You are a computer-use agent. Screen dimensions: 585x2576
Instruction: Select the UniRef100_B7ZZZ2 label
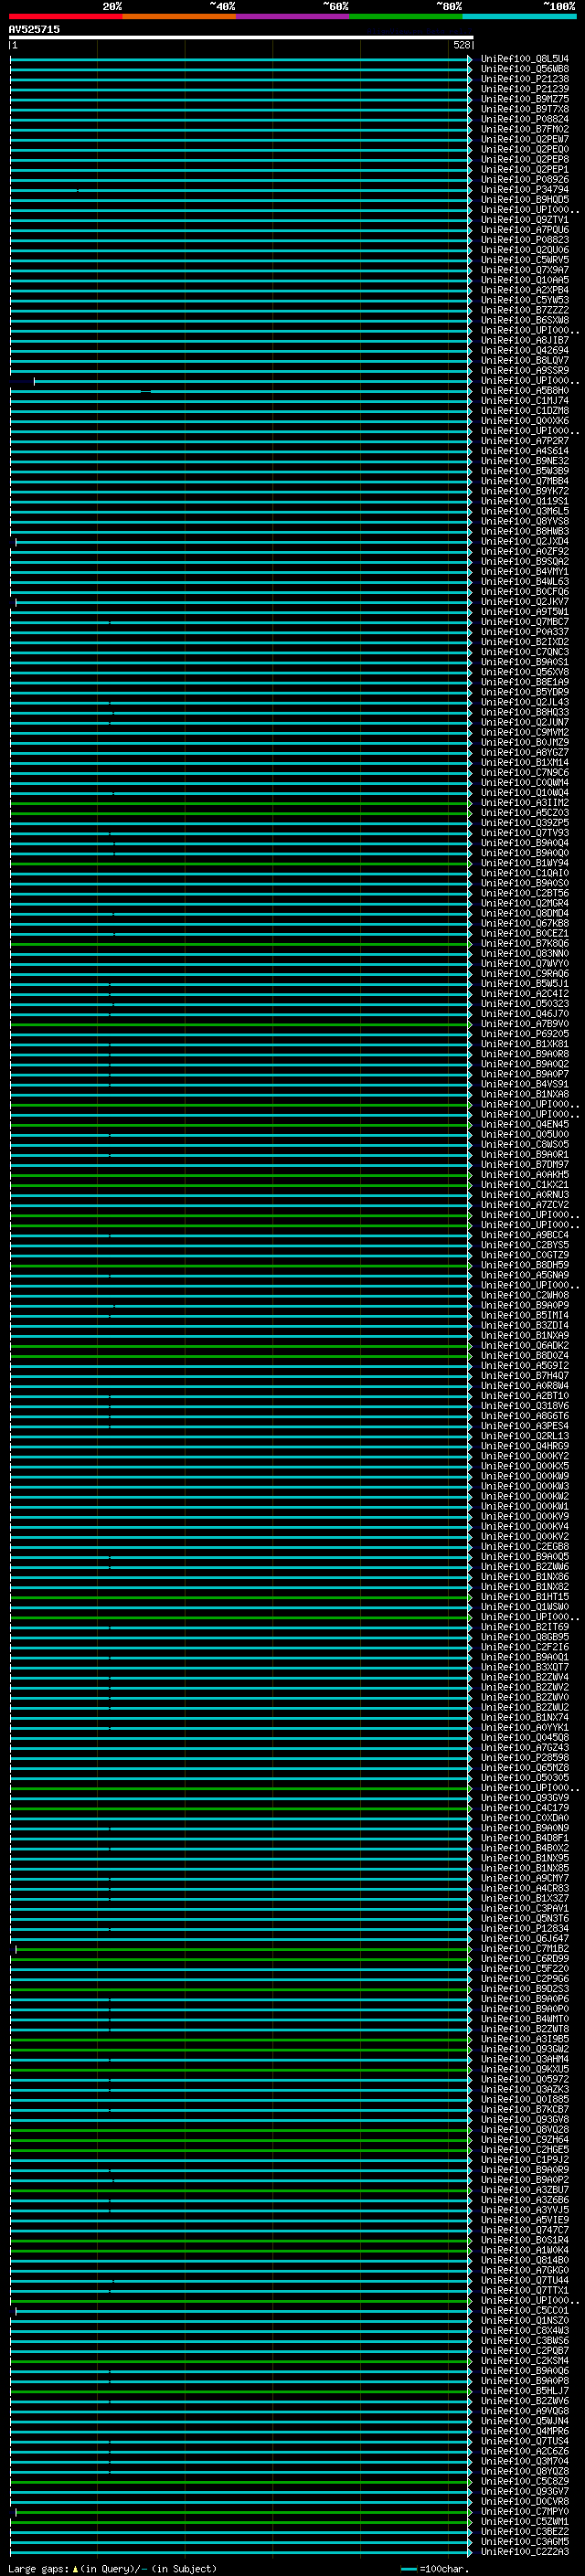(525, 310)
